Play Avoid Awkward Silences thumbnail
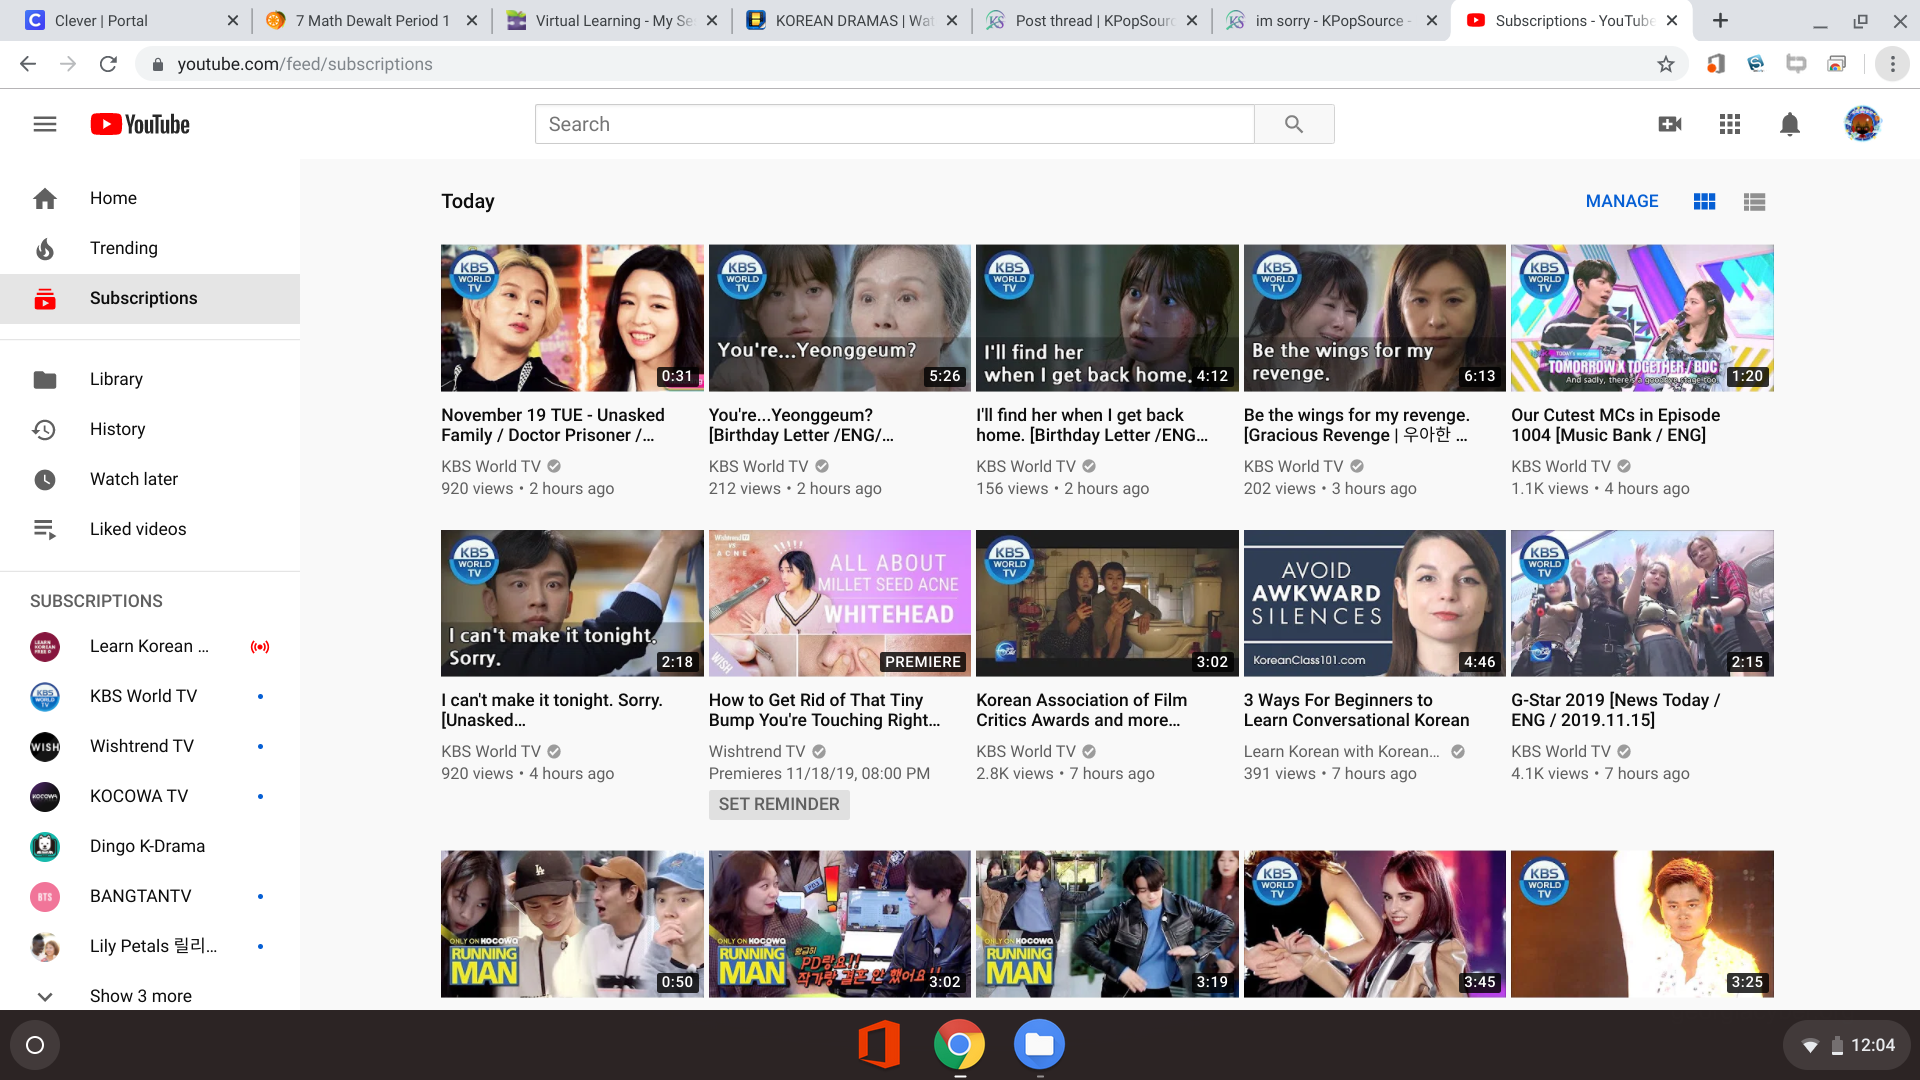 coord(1375,603)
